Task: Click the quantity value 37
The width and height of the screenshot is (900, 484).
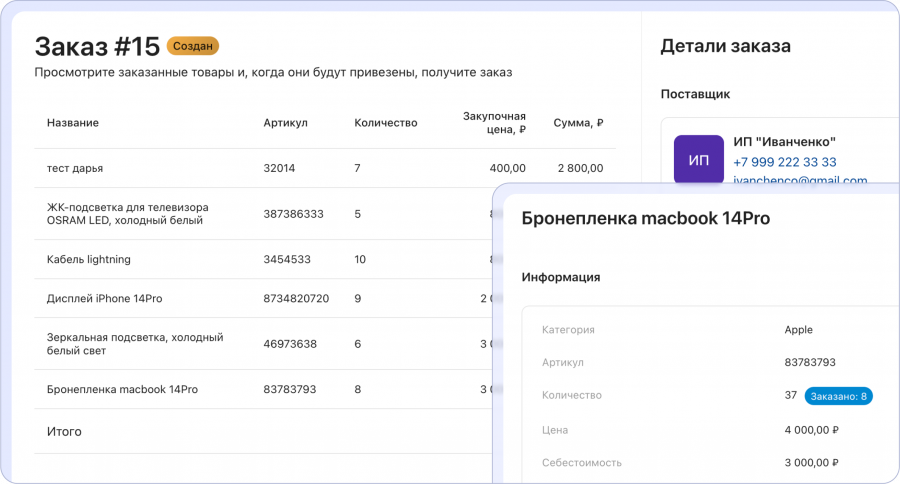Action: pos(790,396)
